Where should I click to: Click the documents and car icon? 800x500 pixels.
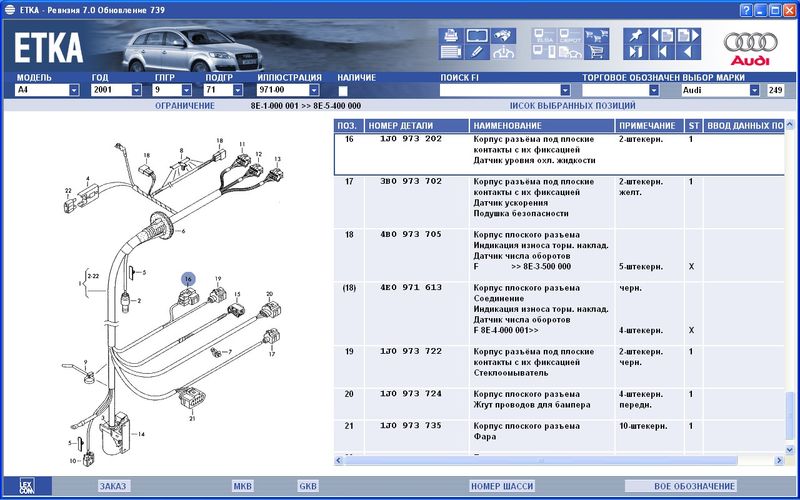[570, 52]
